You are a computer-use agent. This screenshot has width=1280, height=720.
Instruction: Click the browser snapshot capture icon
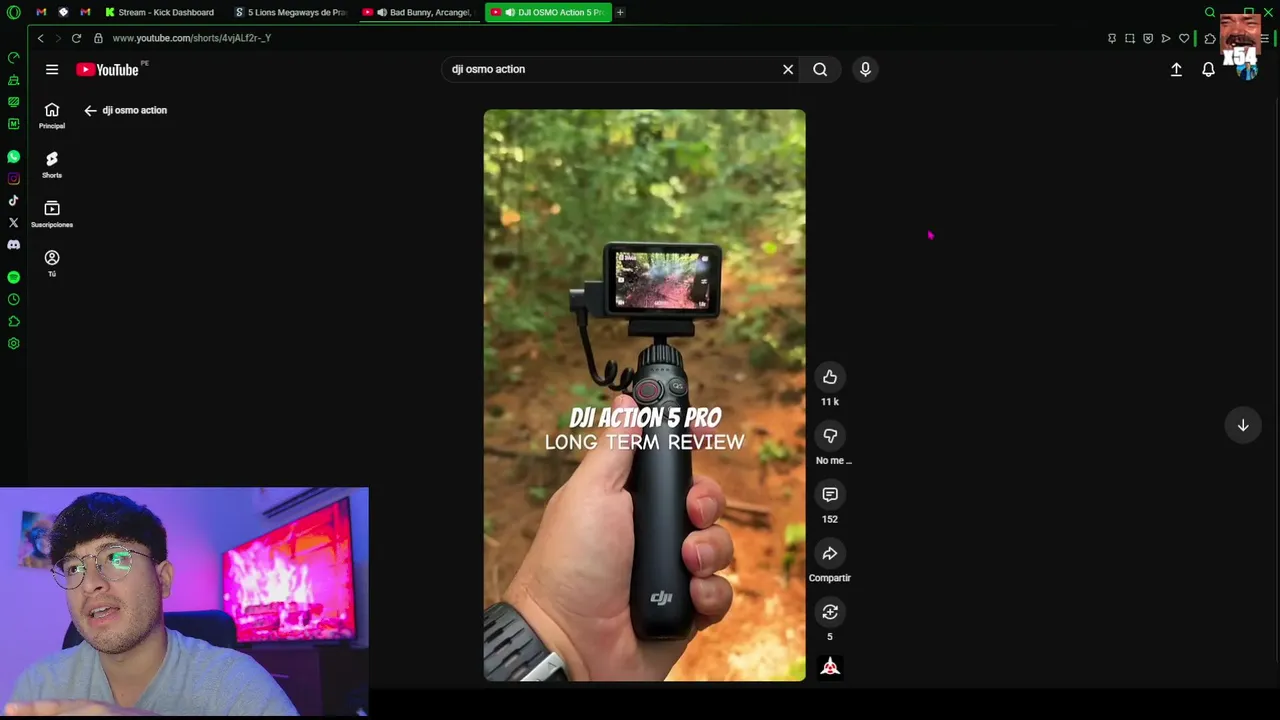pyautogui.click(x=1130, y=38)
